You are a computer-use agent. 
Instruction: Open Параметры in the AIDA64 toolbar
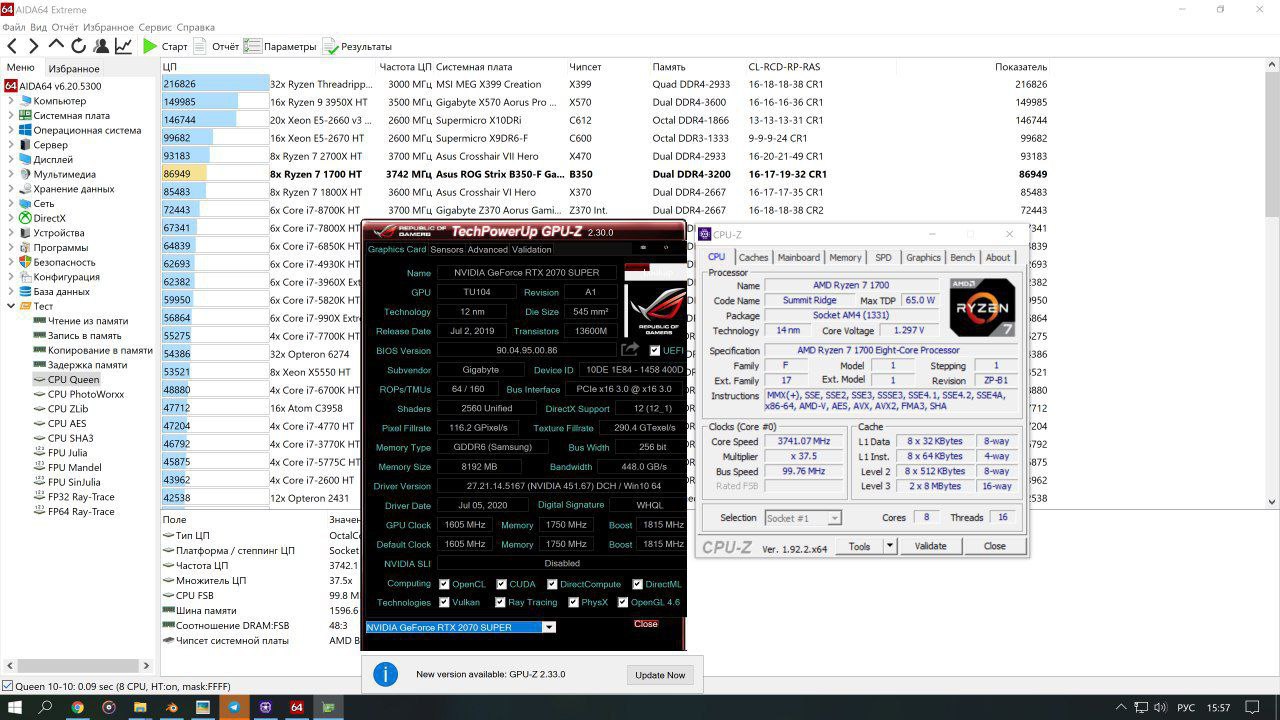[x=280, y=46]
